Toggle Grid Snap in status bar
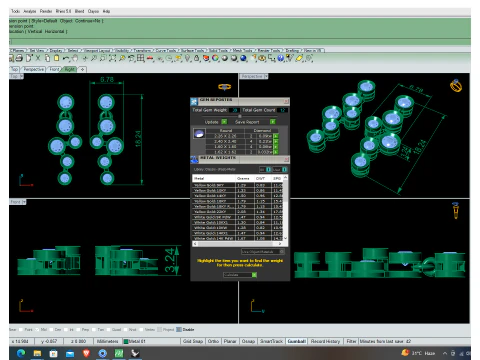This screenshot has height=360, width=480. pyautogui.click(x=193, y=341)
